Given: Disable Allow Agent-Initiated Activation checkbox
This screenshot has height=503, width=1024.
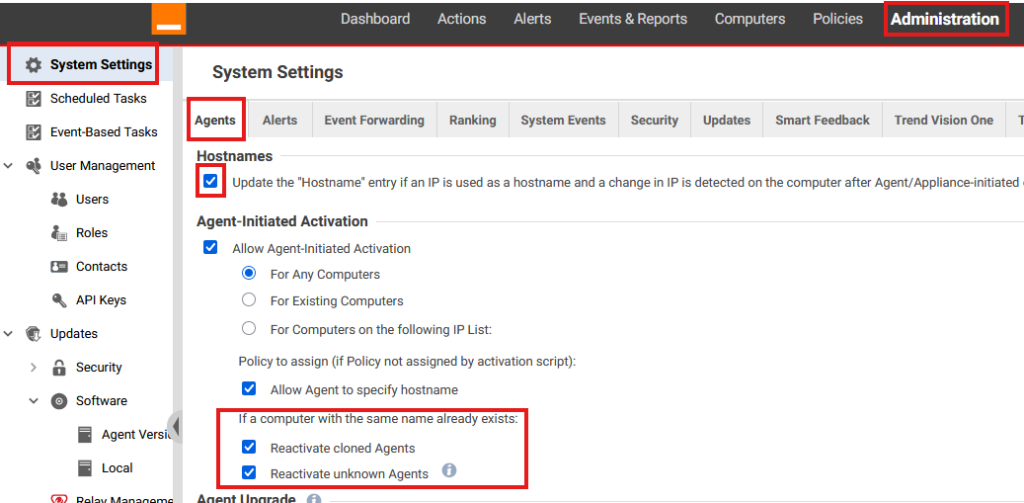Looking at the screenshot, I should [x=210, y=248].
